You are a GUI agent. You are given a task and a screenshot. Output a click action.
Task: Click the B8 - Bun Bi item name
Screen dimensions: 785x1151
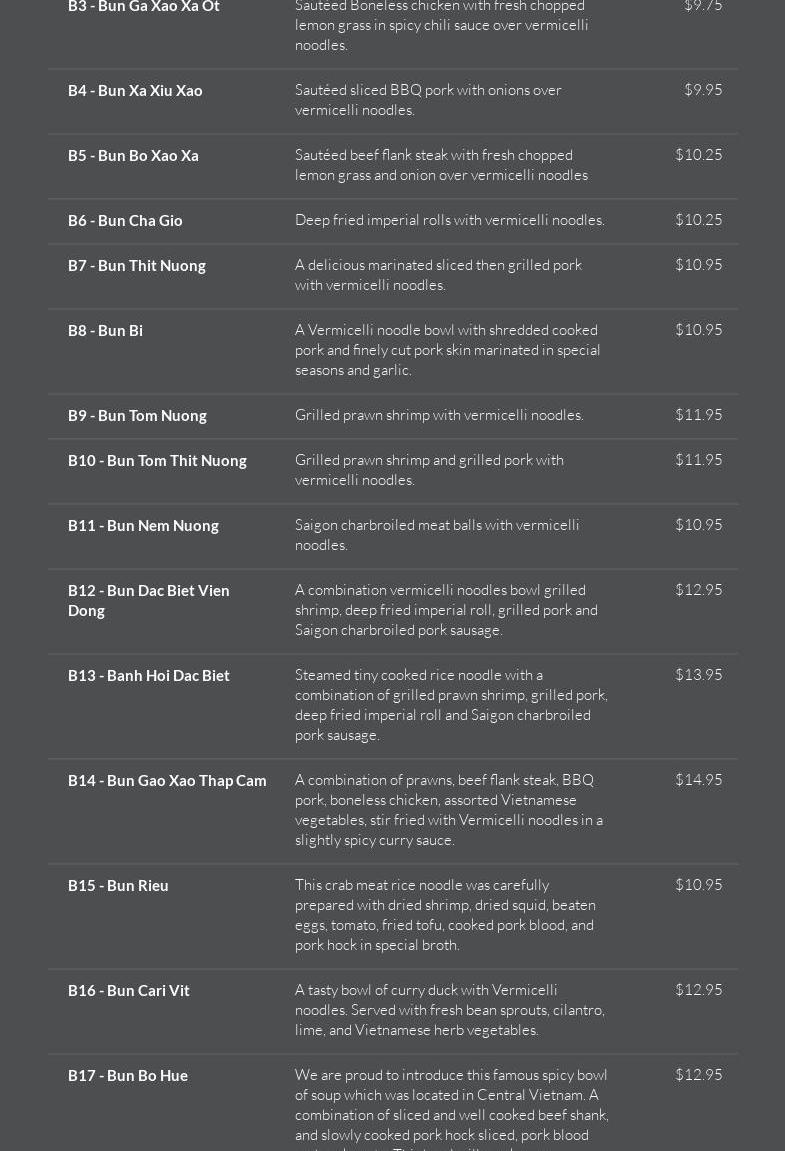[x=105, y=331]
